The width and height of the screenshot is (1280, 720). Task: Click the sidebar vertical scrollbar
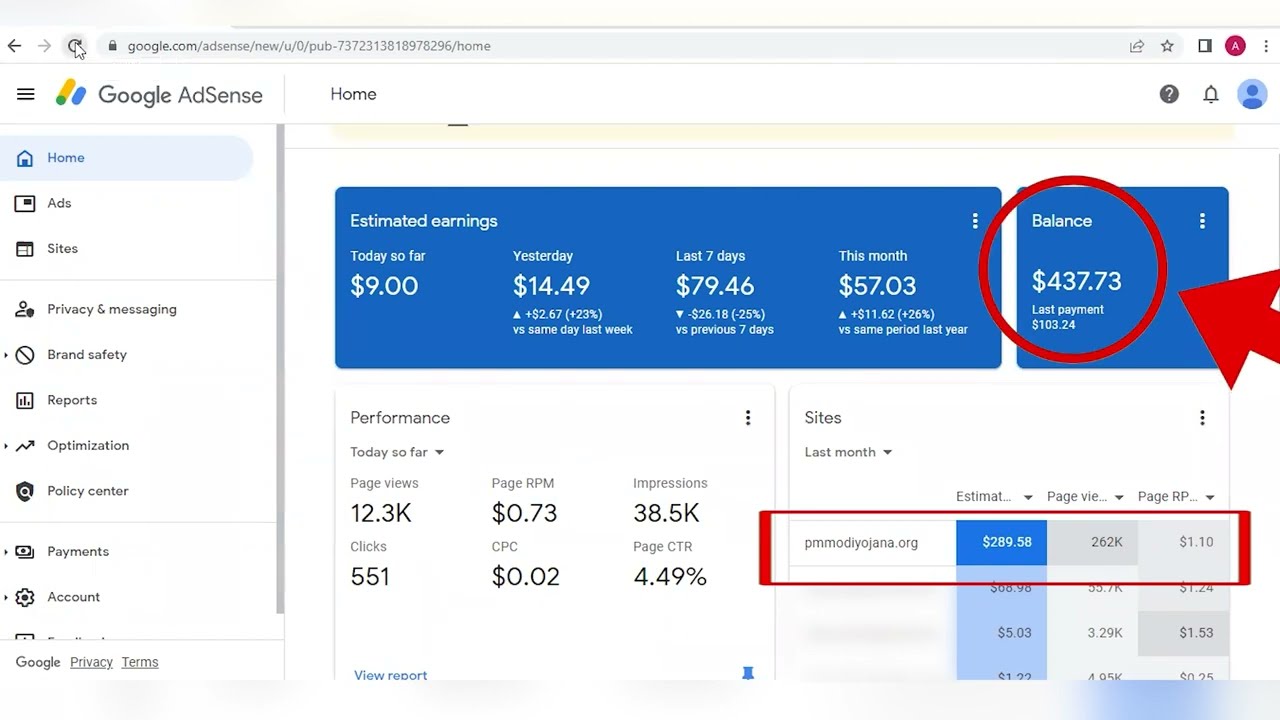(280, 368)
